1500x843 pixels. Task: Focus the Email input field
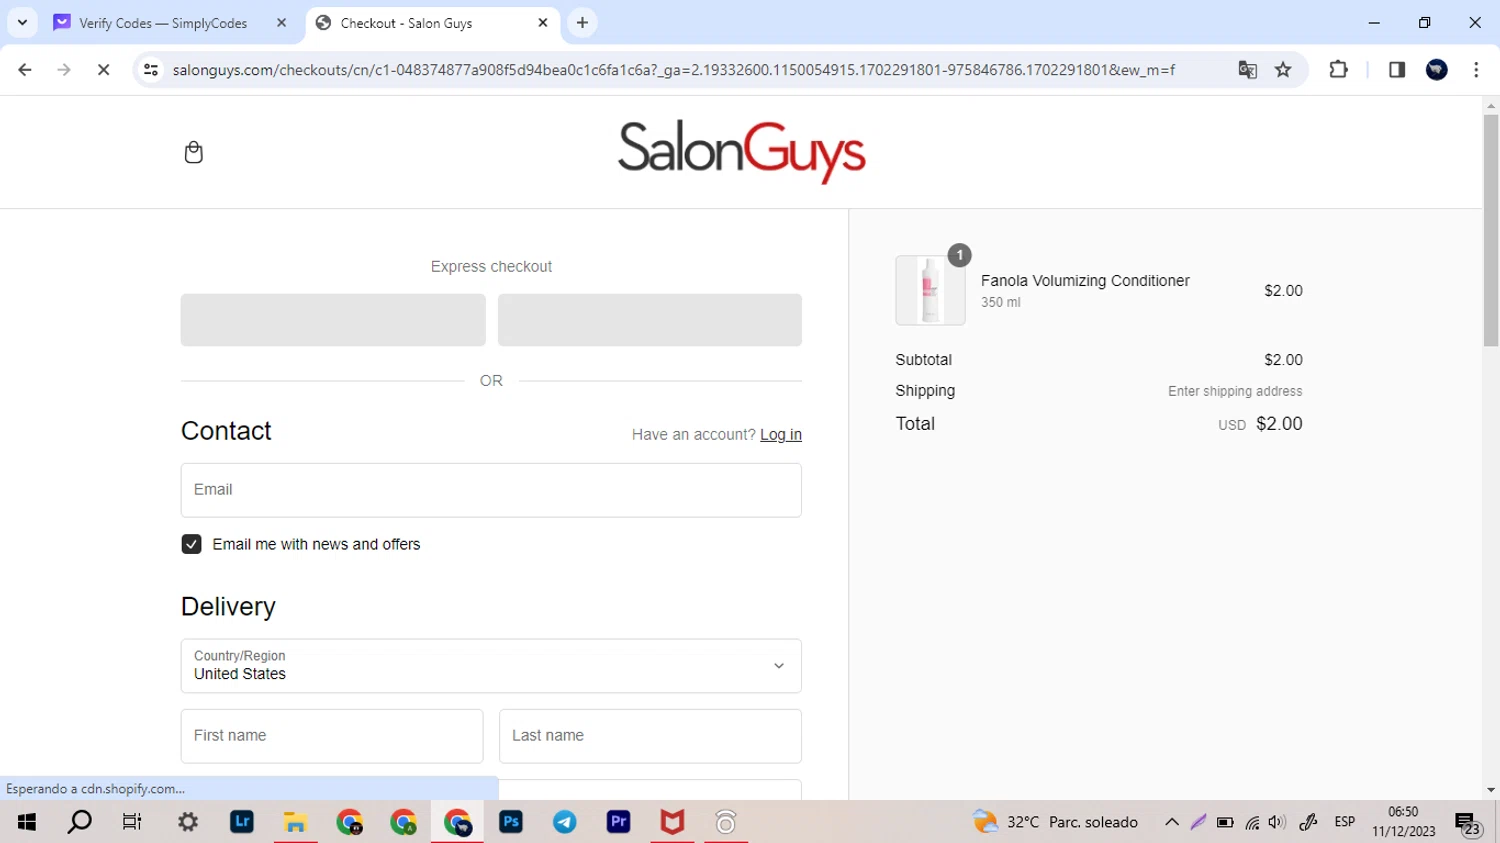[491, 490]
